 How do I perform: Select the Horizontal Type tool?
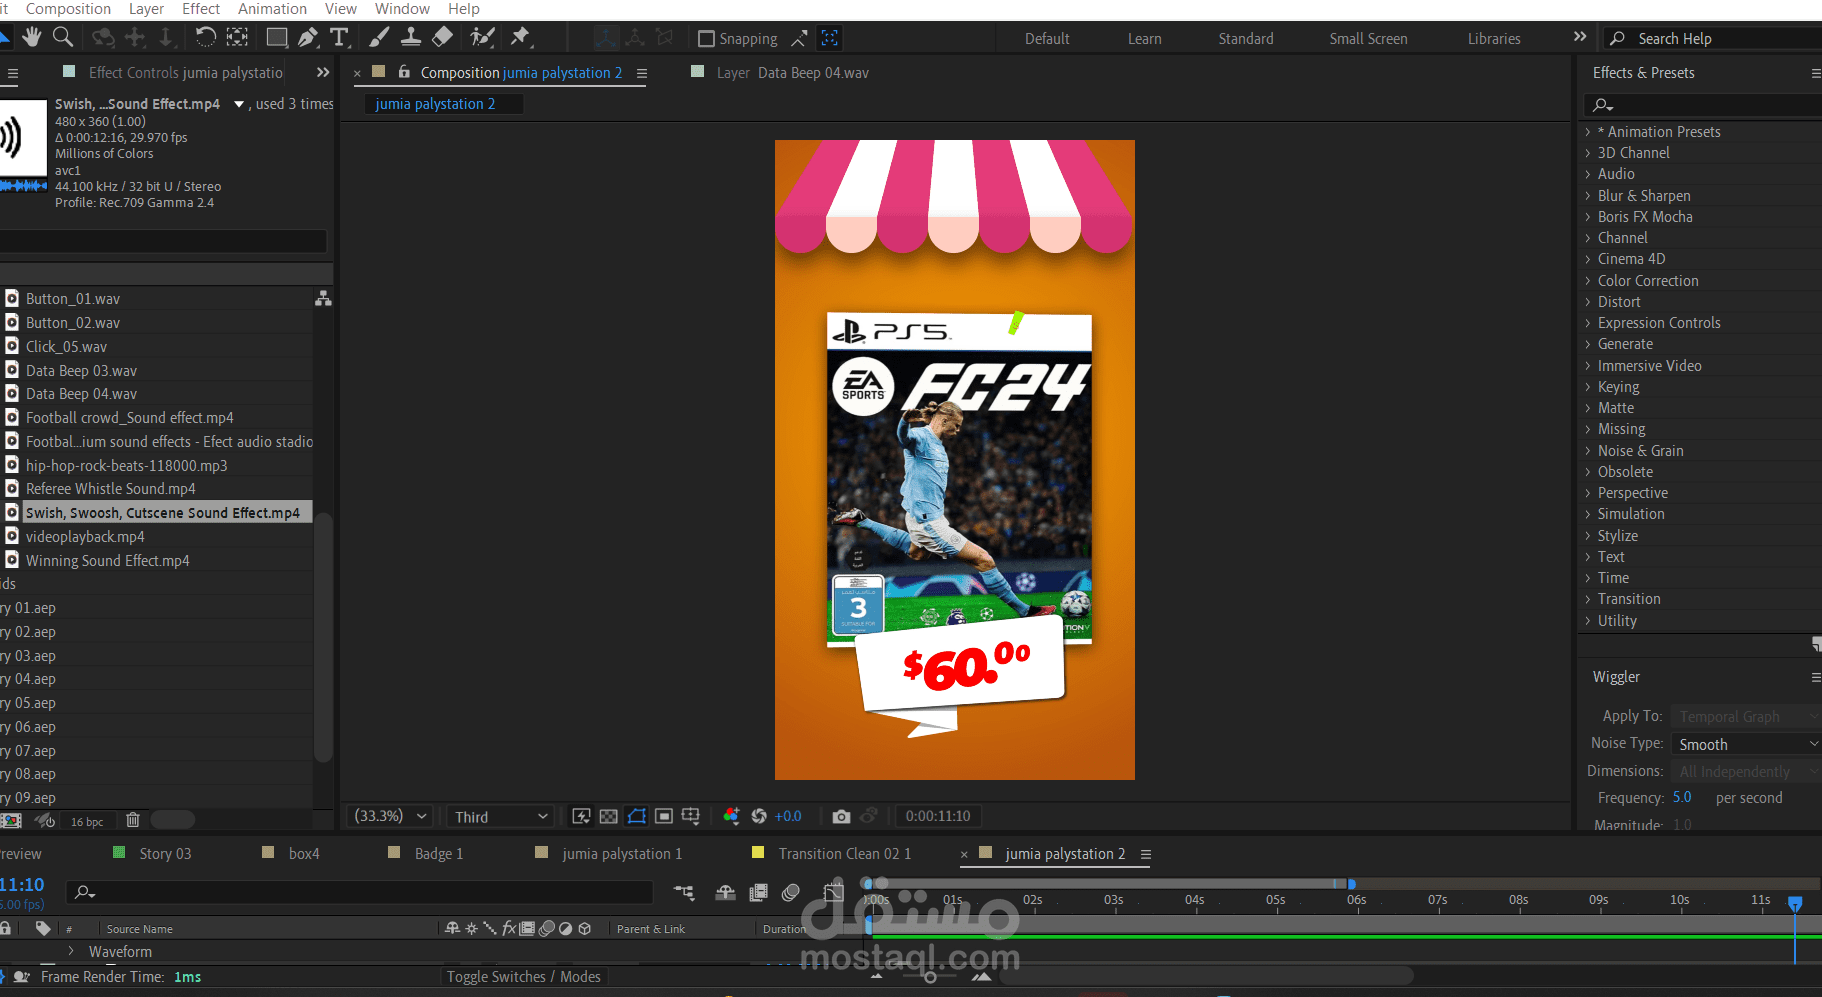coord(340,37)
